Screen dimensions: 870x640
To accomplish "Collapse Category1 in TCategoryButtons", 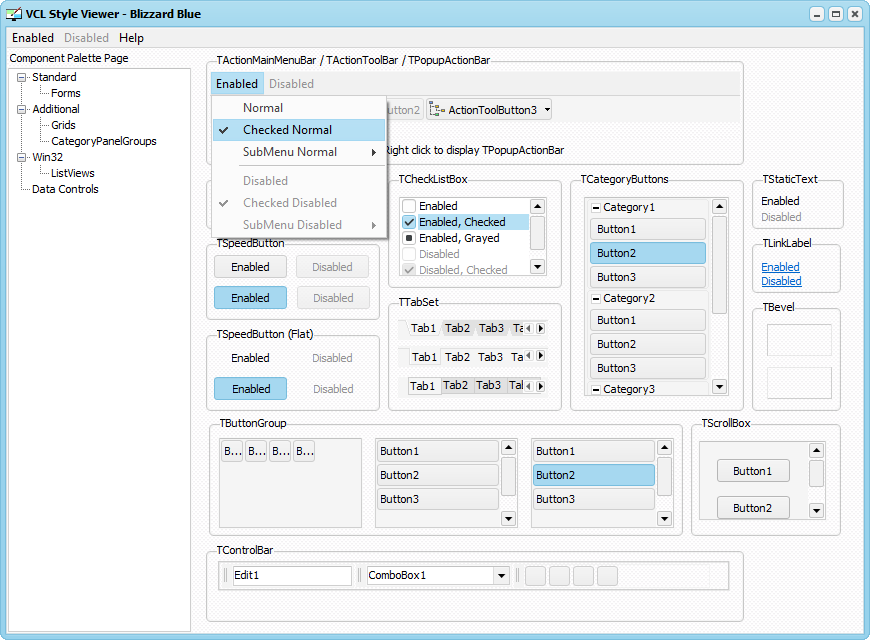I will tap(595, 208).
